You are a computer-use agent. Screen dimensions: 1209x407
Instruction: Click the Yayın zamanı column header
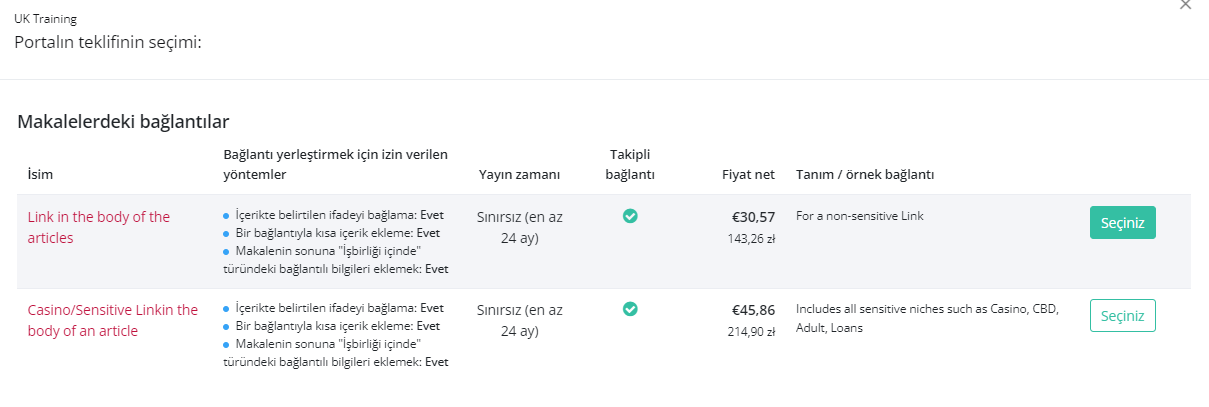pos(519,175)
